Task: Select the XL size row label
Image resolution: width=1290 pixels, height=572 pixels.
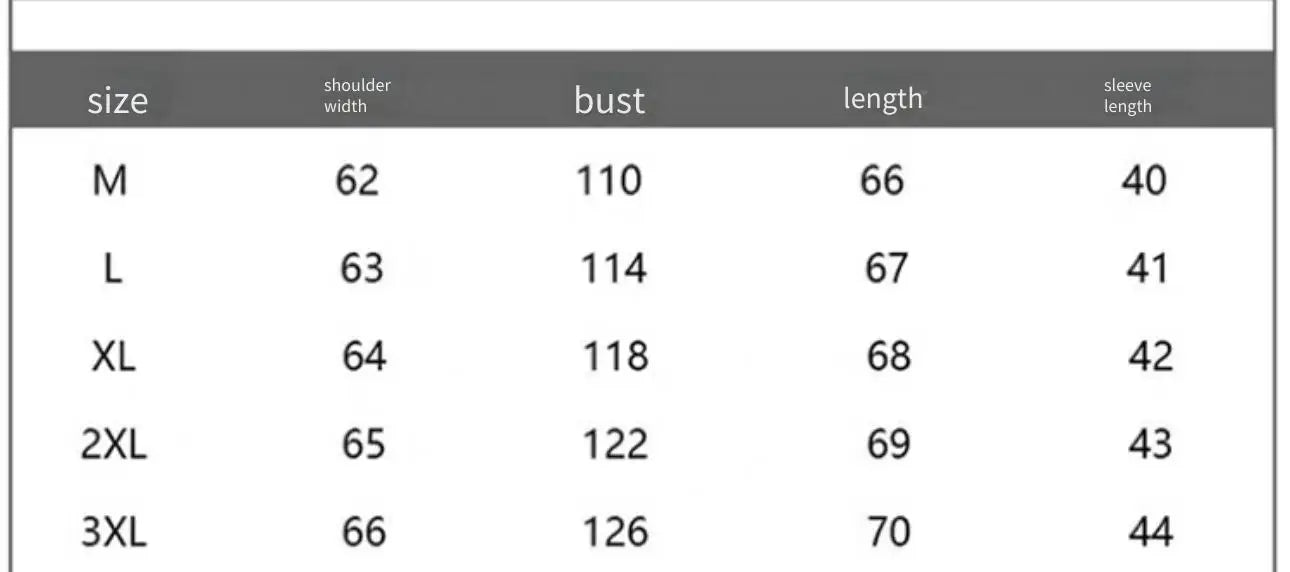Action: coord(113,356)
